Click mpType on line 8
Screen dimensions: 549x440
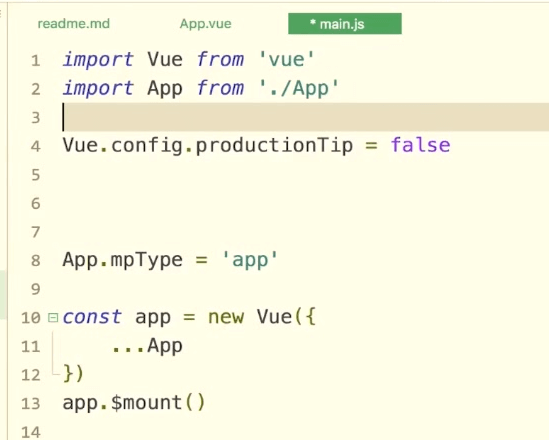coord(147,260)
